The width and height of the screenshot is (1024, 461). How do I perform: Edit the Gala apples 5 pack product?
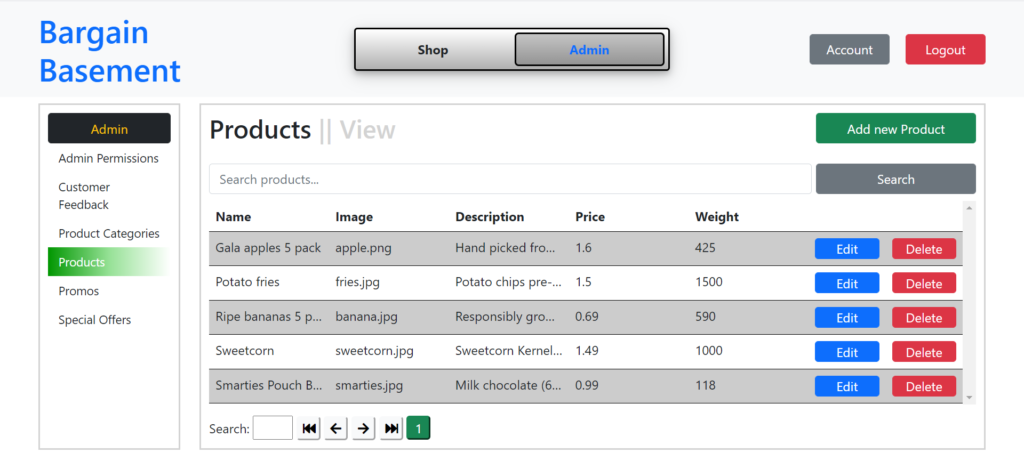(x=847, y=249)
